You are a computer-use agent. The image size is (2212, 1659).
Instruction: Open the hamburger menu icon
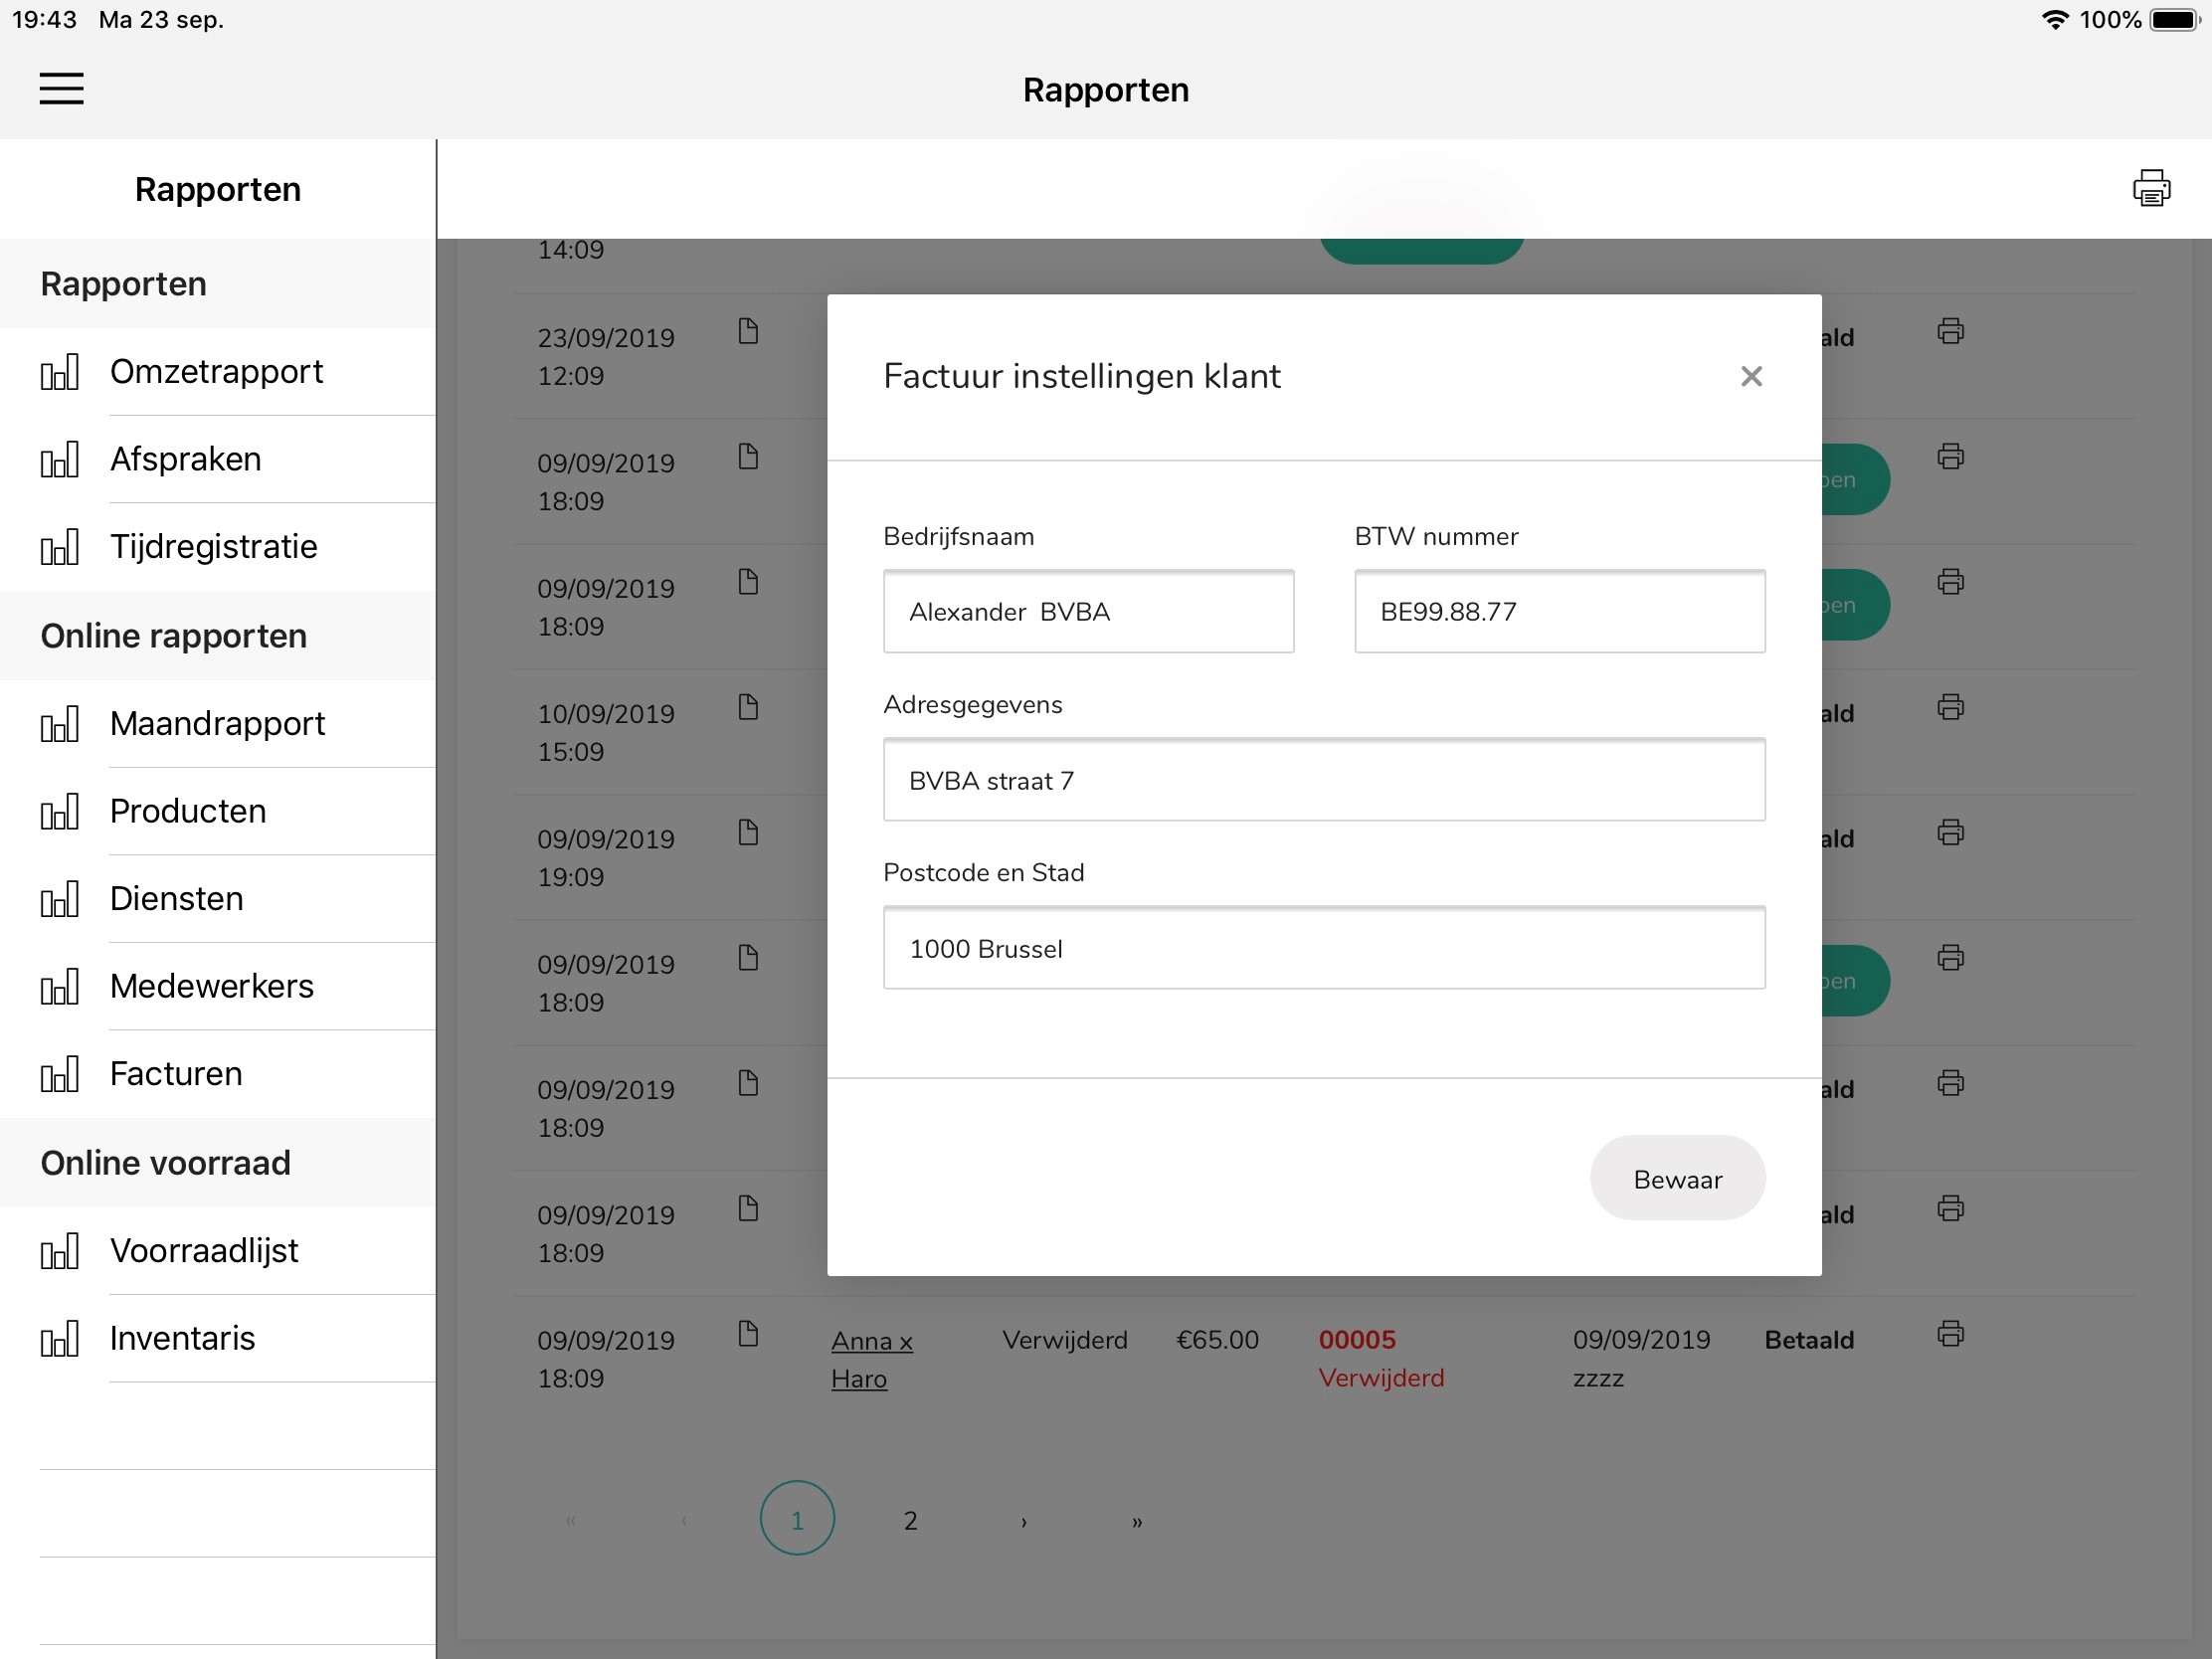pyautogui.click(x=61, y=88)
